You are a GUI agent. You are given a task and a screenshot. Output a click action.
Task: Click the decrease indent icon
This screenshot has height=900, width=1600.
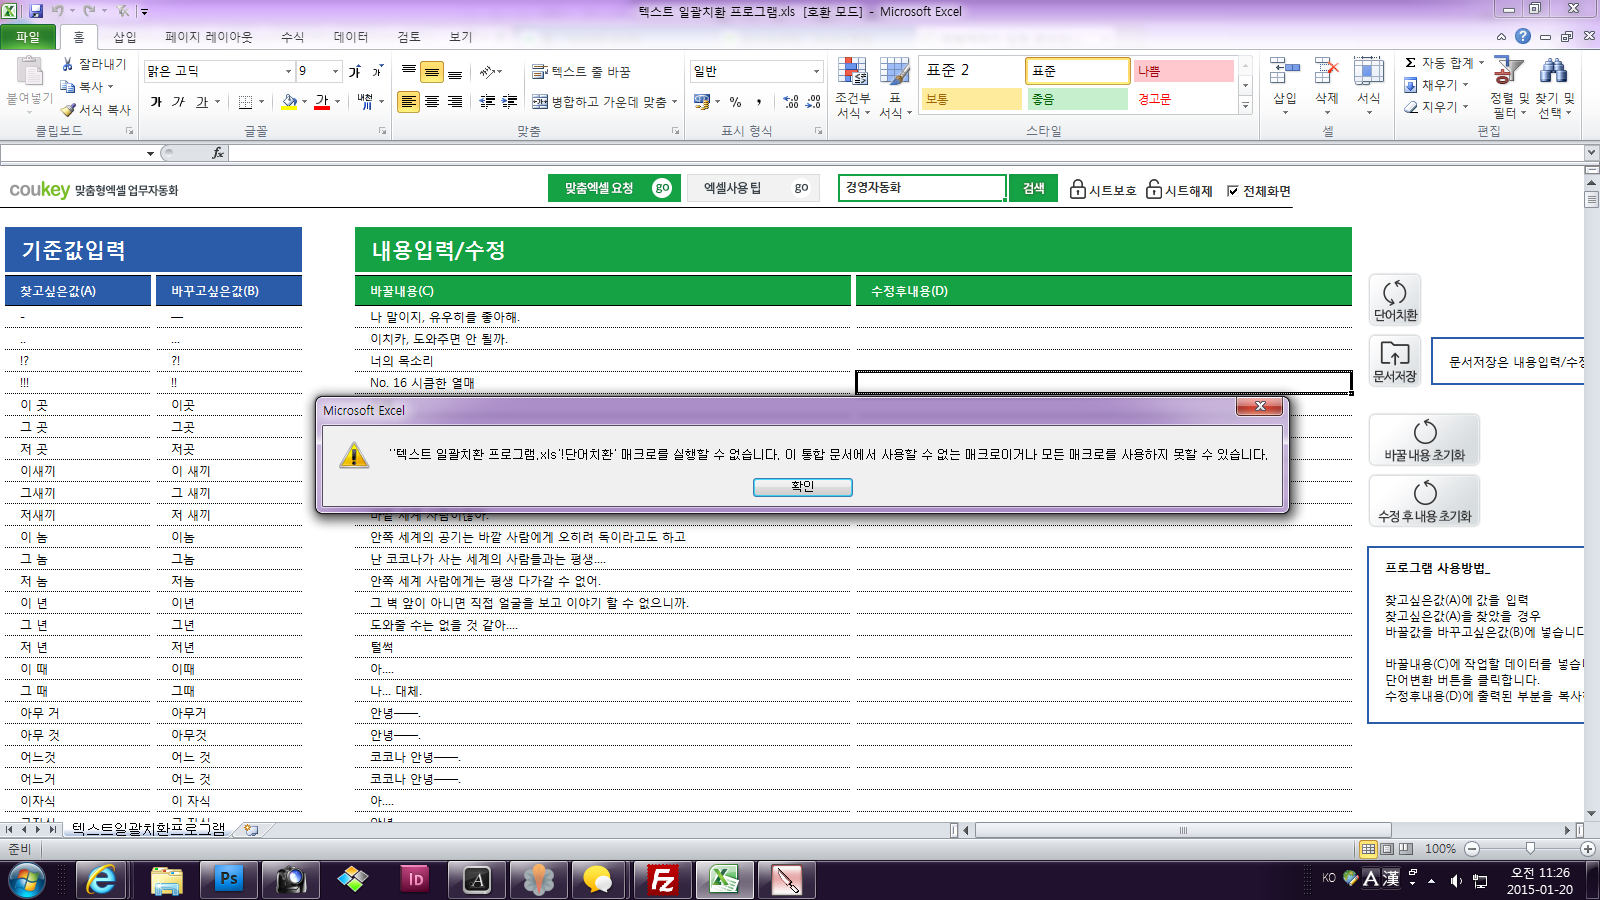[x=487, y=102]
